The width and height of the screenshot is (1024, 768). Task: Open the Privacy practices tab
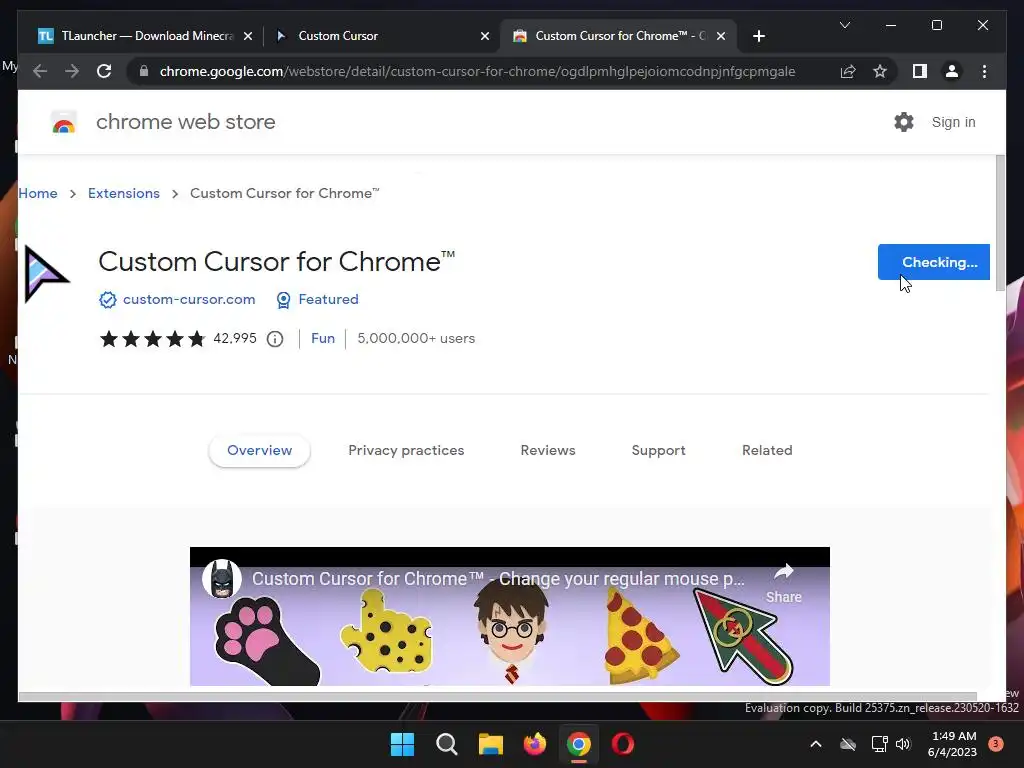point(406,451)
